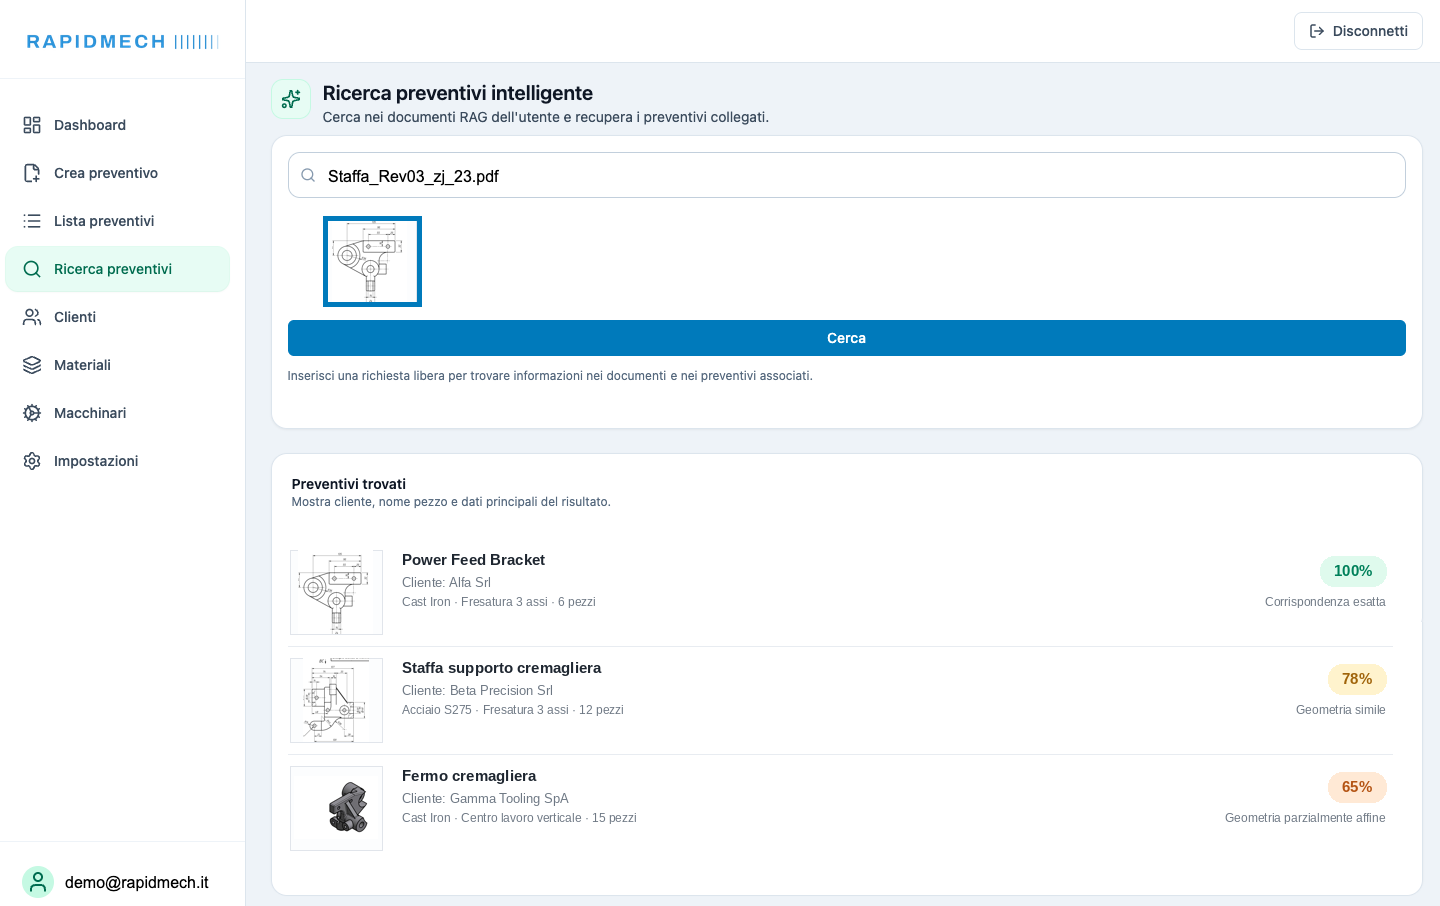Click the Staffa_Rev03_zj_23.pdf search field
1440x906 pixels.
coord(847,175)
